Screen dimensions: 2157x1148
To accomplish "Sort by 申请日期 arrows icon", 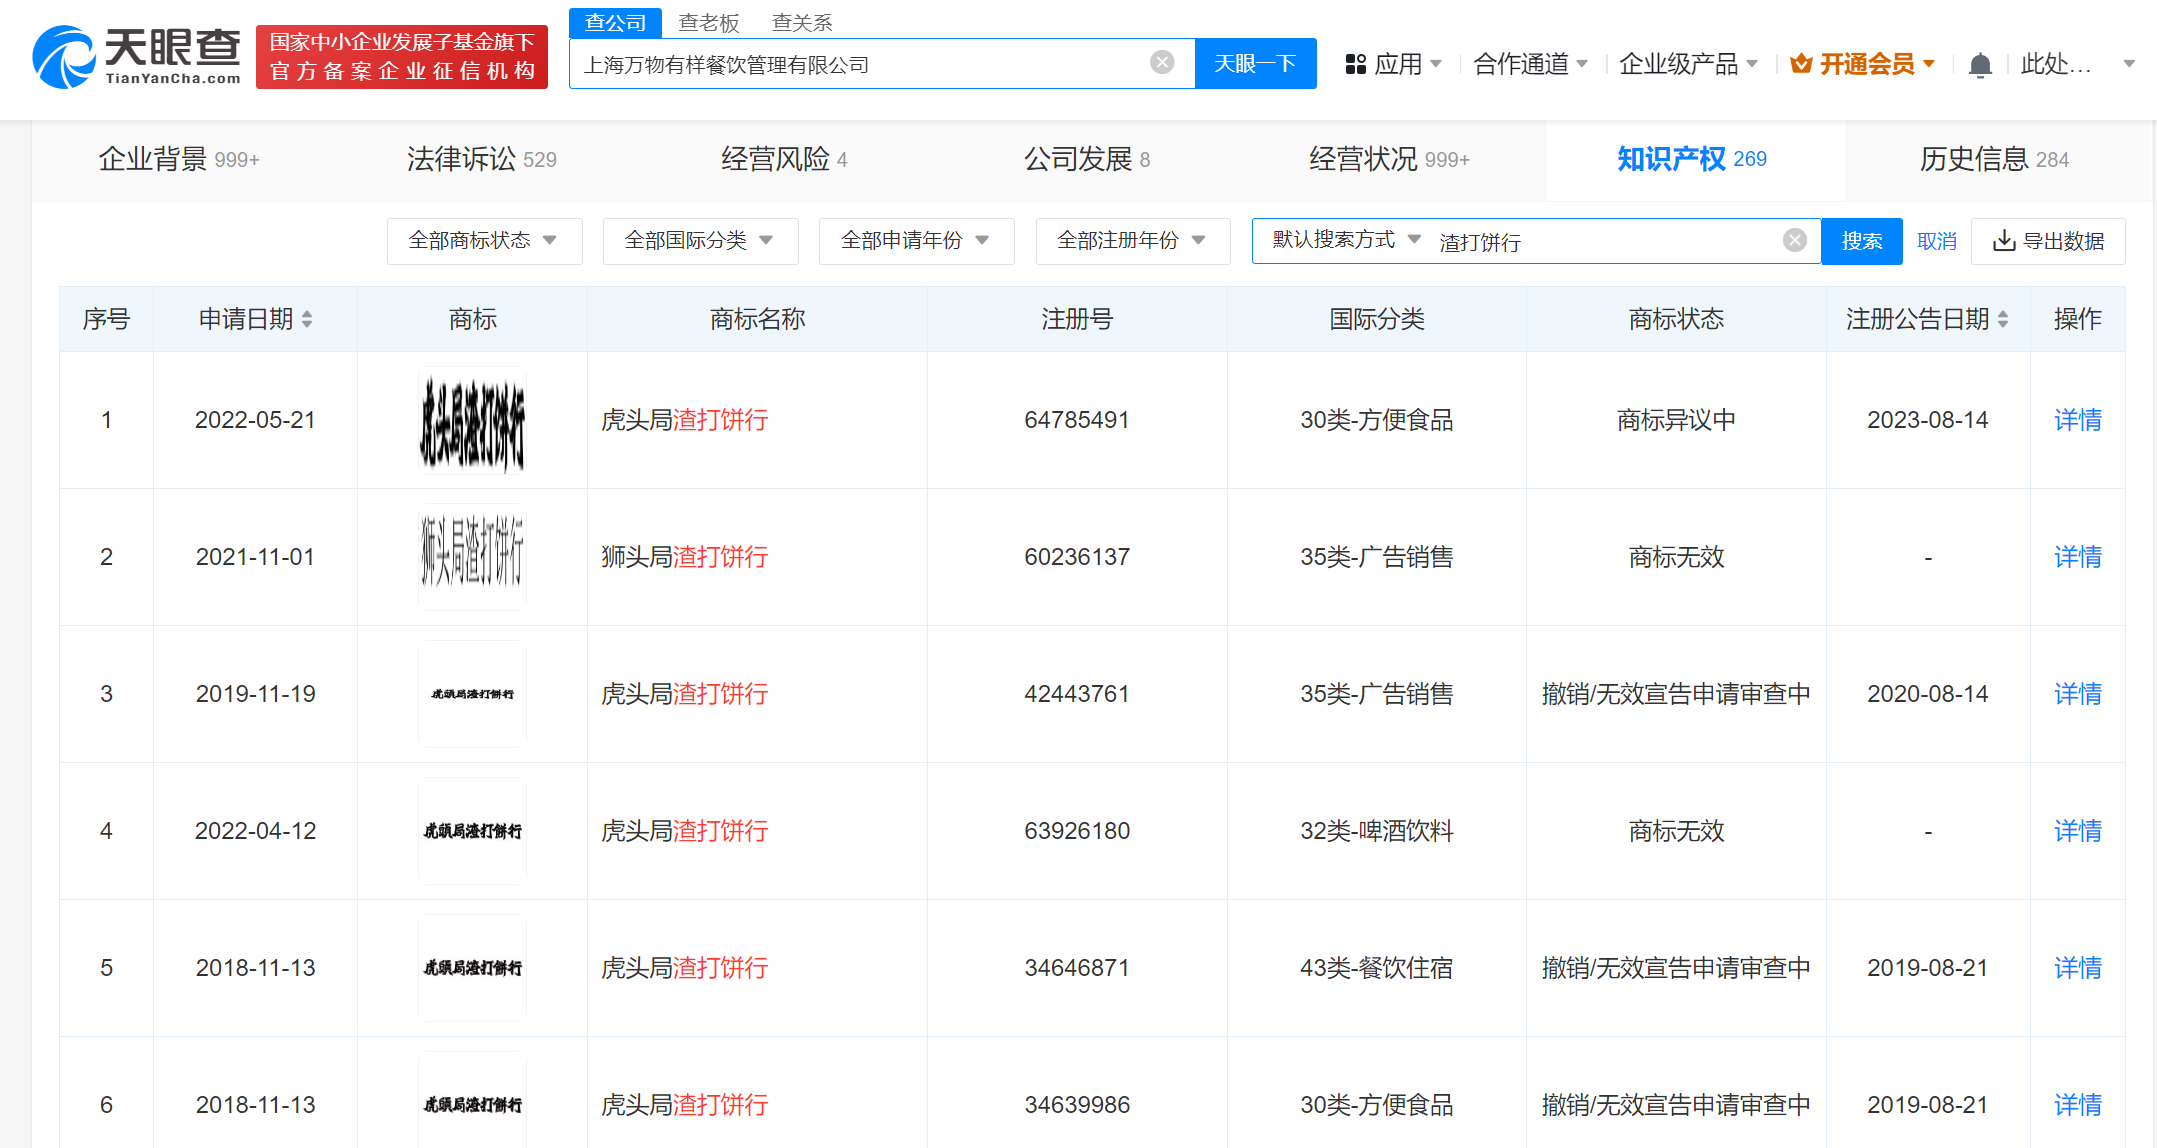I will point(307,319).
